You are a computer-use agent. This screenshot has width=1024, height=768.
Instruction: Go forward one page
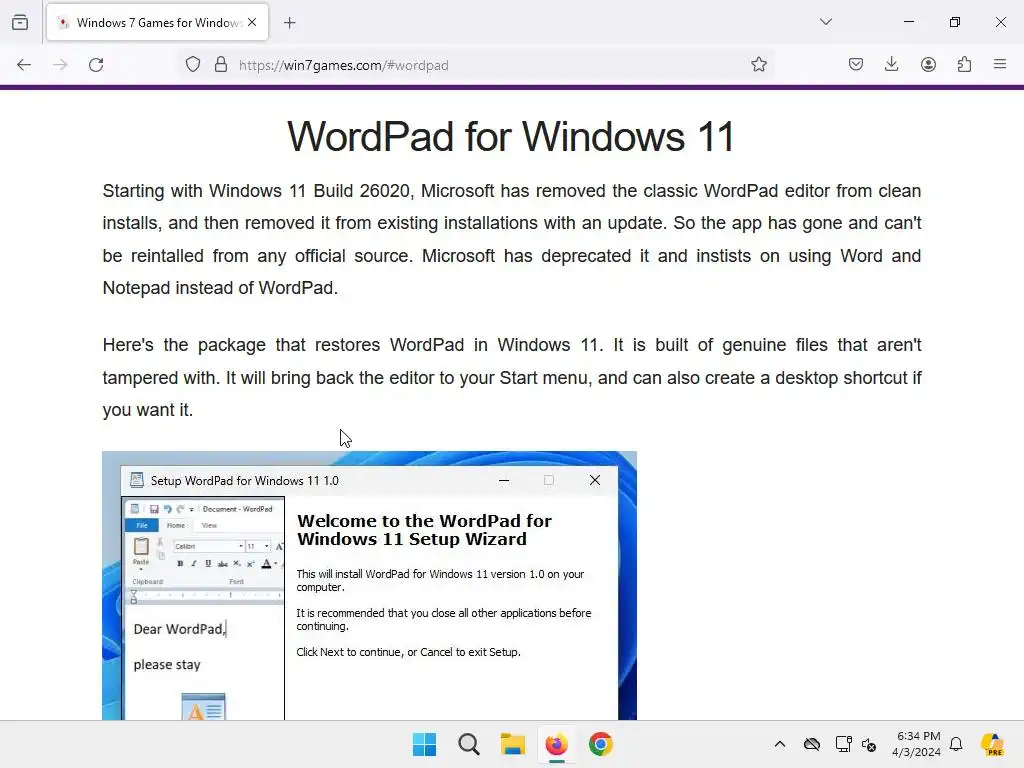pos(60,65)
